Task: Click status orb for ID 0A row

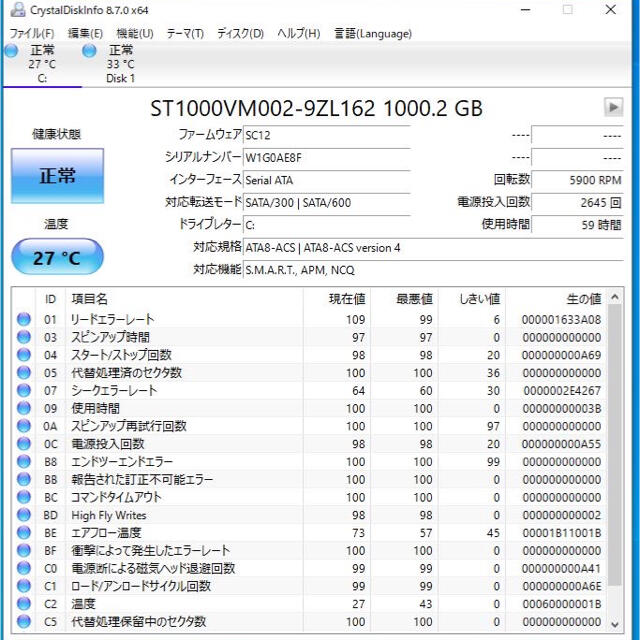Action: pyautogui.click(x=24, y=426)
